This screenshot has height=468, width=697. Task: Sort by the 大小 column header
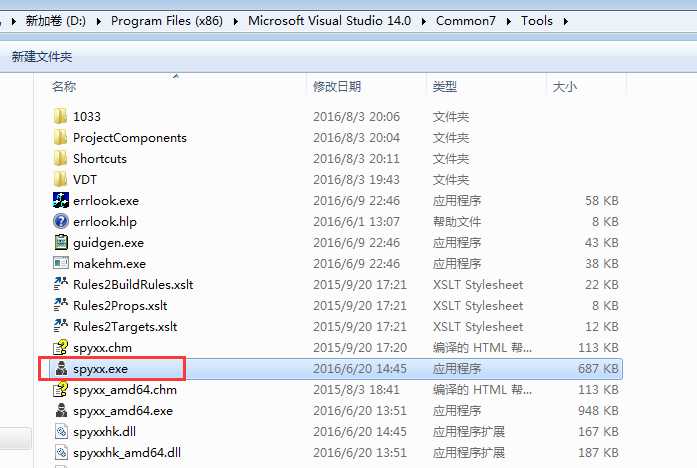[565, 86]
